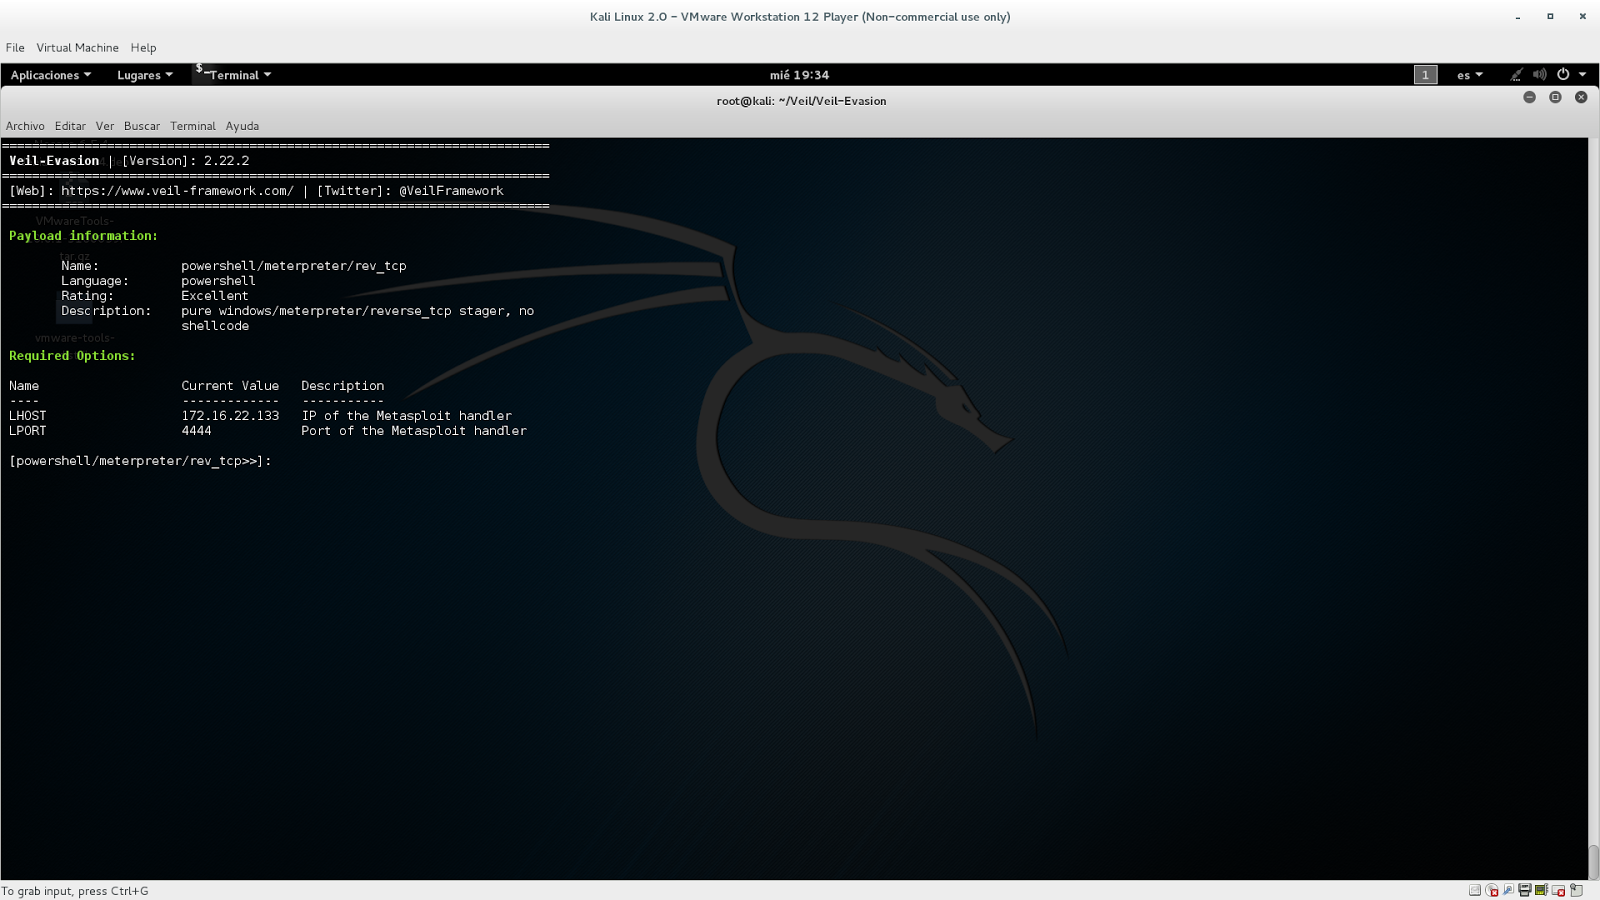
Task: Open the Editar menu in the terminal
Action: (70, 126)
